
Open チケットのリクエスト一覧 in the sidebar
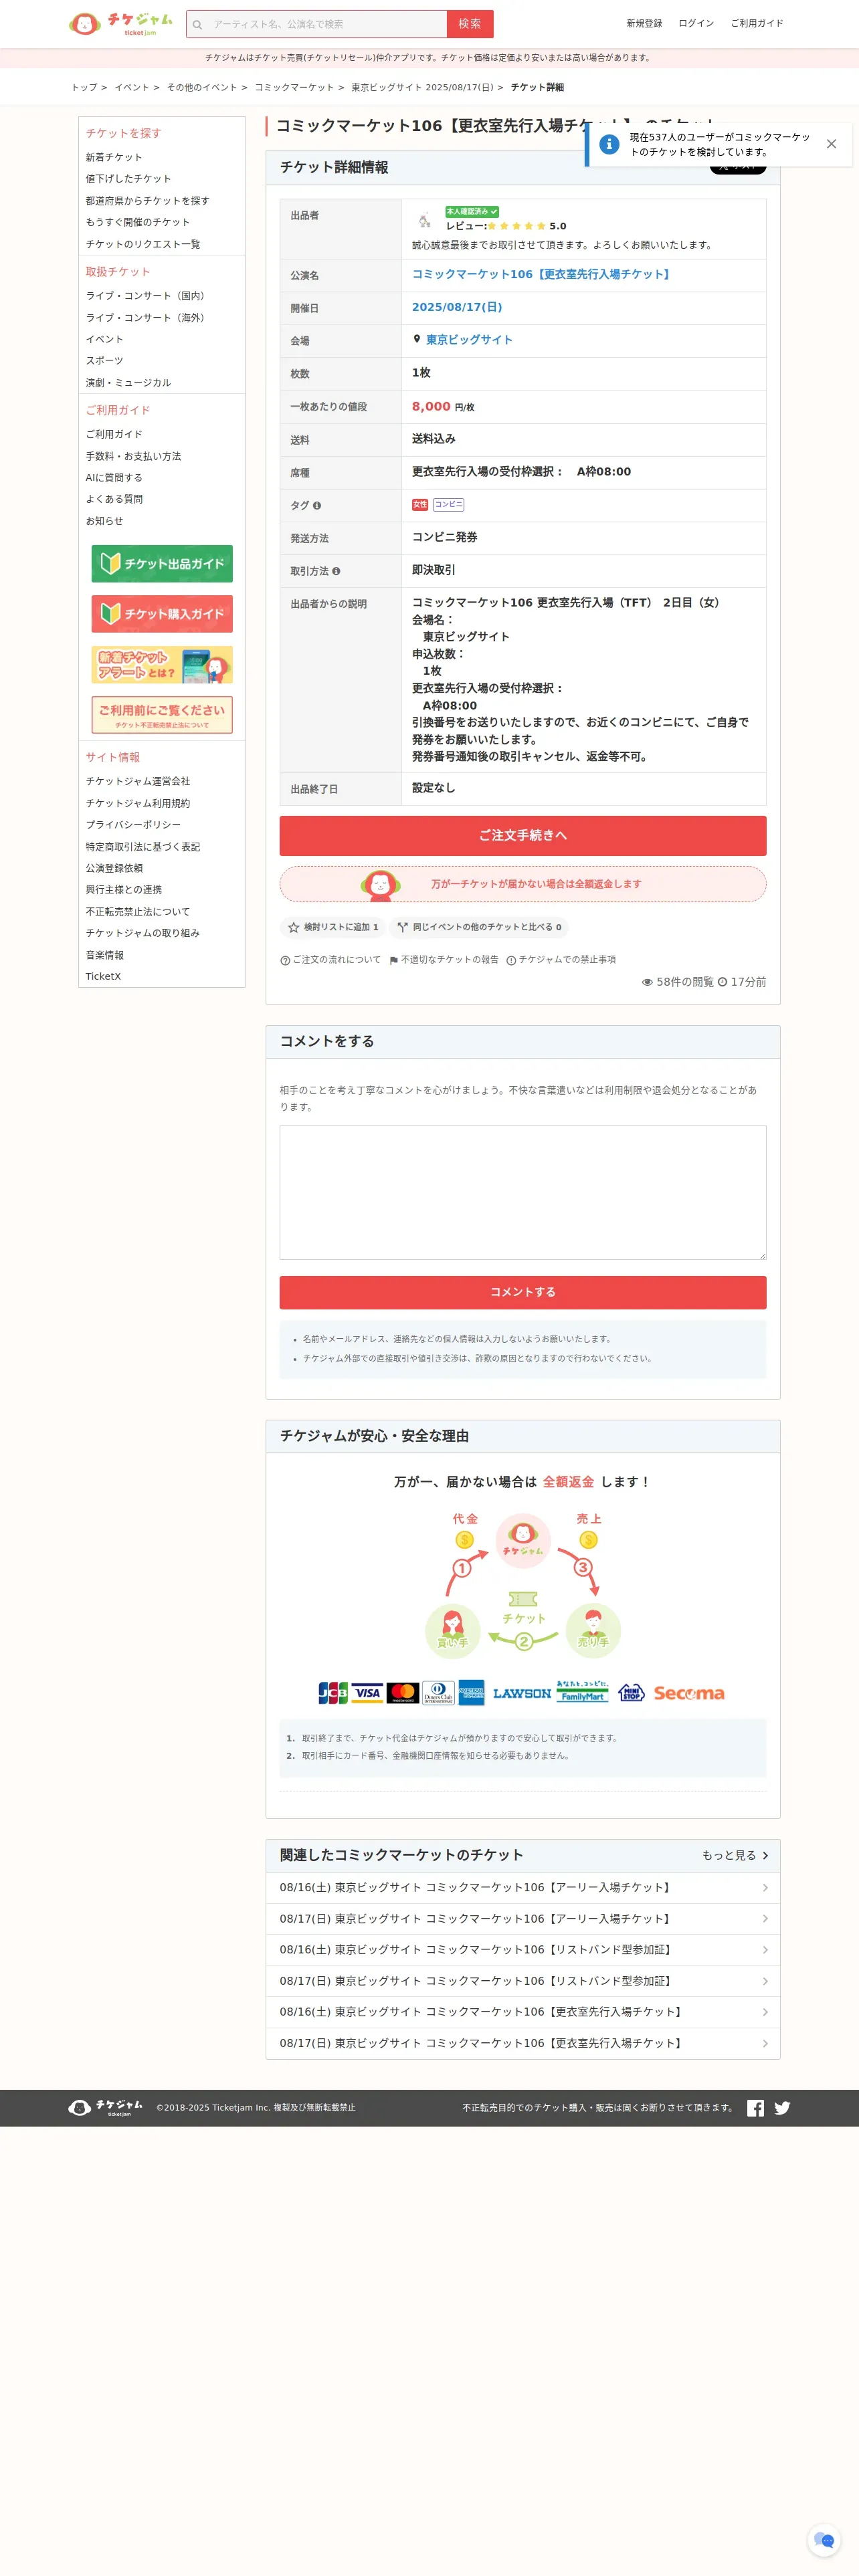[143, 244]
